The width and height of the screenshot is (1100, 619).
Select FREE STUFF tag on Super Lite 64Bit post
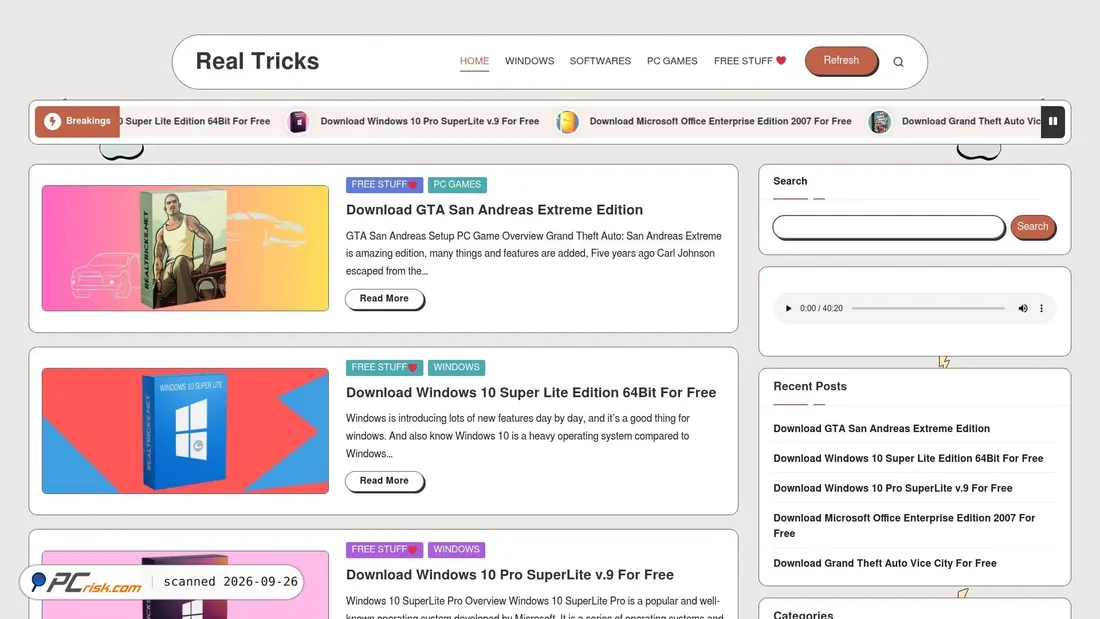tap(384, 367)
